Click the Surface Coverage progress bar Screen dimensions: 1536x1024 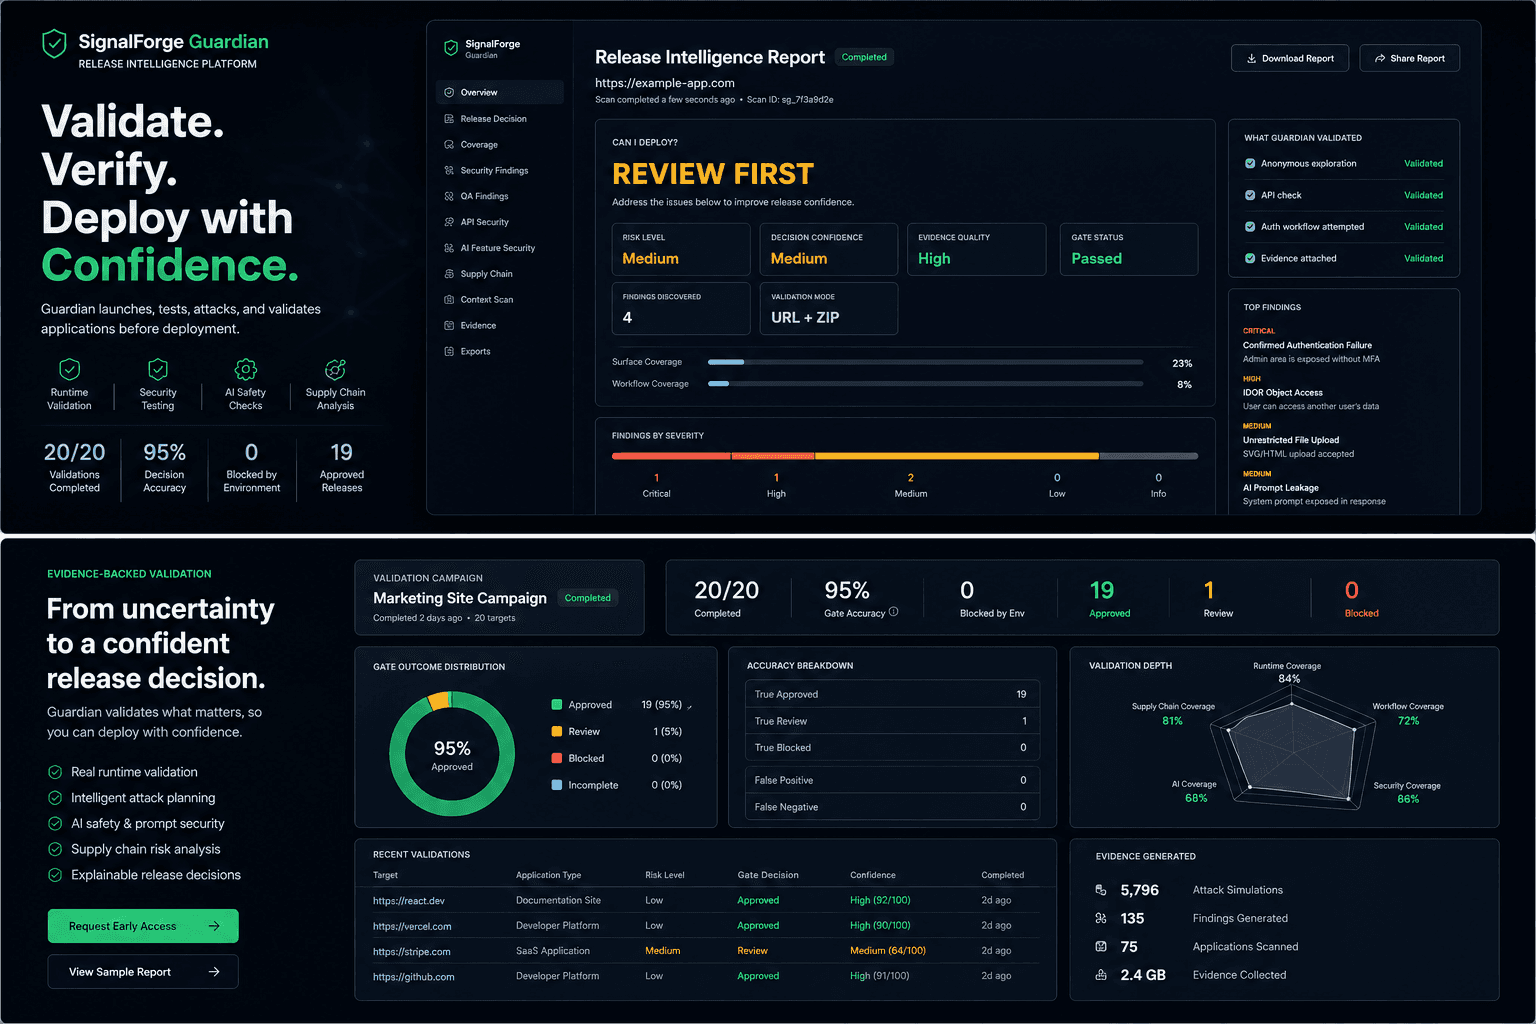[x=925, y=362]
